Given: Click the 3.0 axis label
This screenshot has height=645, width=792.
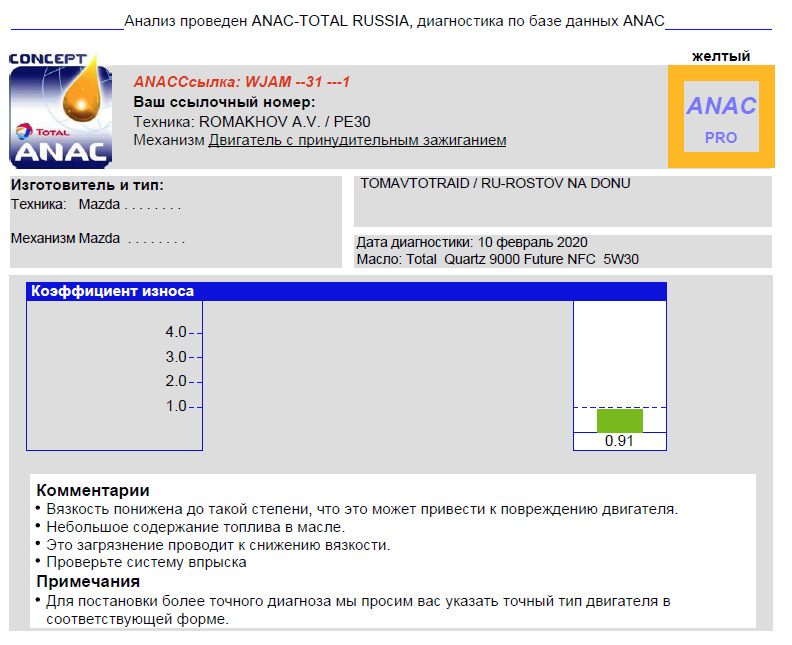Looking at the screenshot, I should (176, 357).
